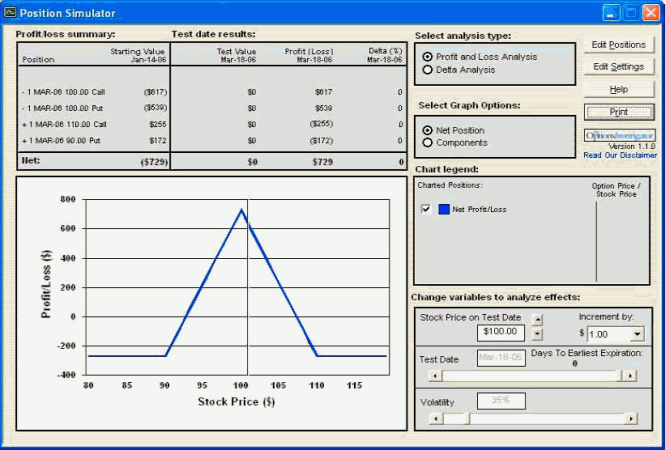This screenshot has width=666, height=450.
Task: Click the Stock Price on Test Date field
Action: (500, 332)
